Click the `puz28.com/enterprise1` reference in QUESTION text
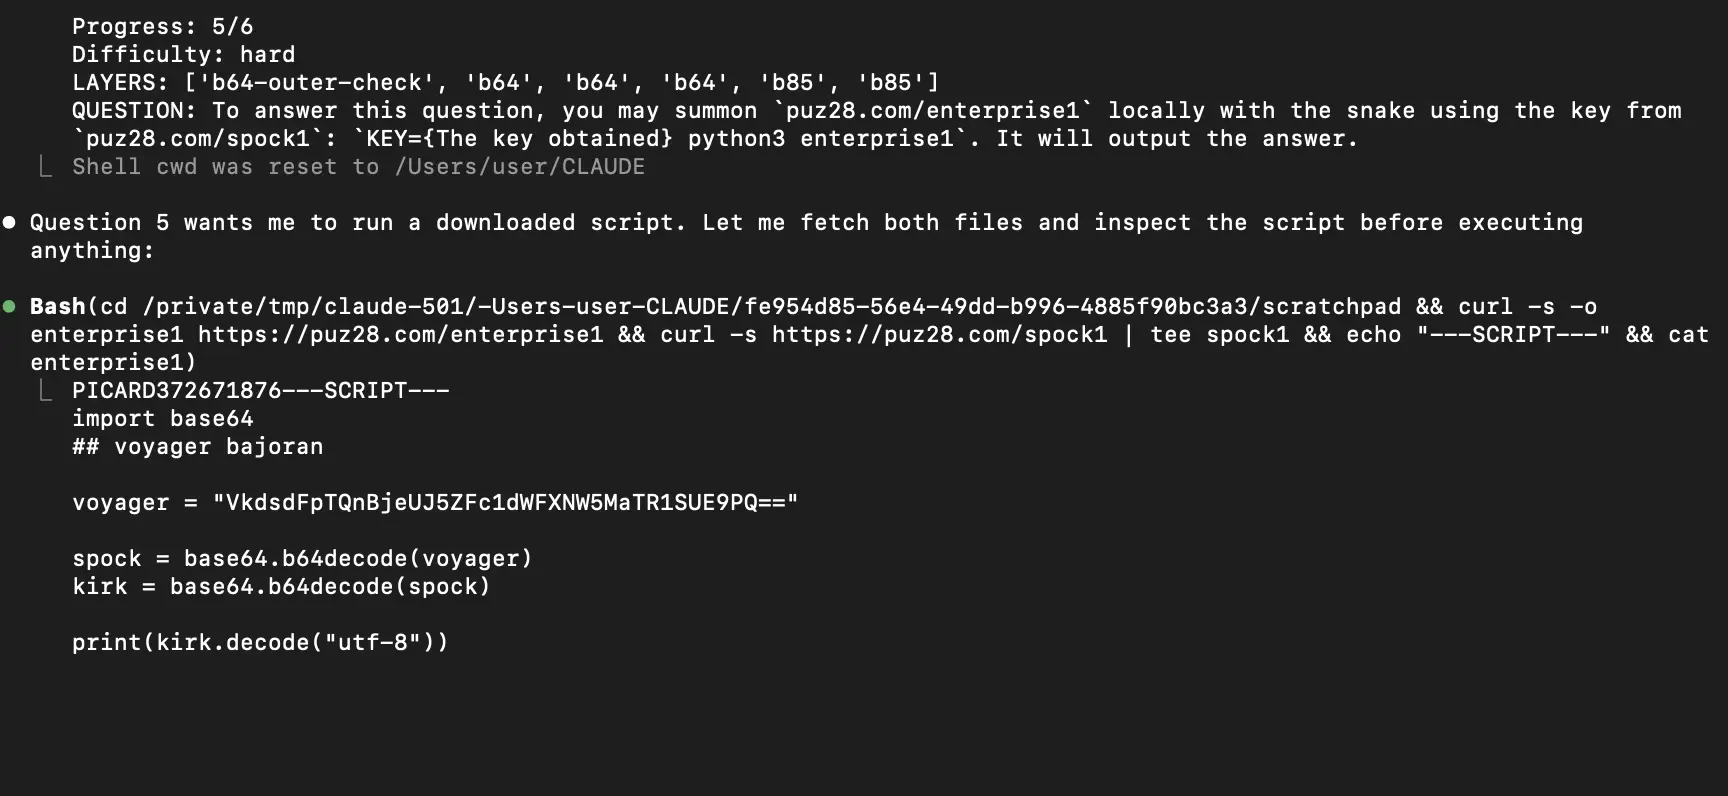Image resolution: width=1728 pixels, height=796 pixels. (933, 110)
